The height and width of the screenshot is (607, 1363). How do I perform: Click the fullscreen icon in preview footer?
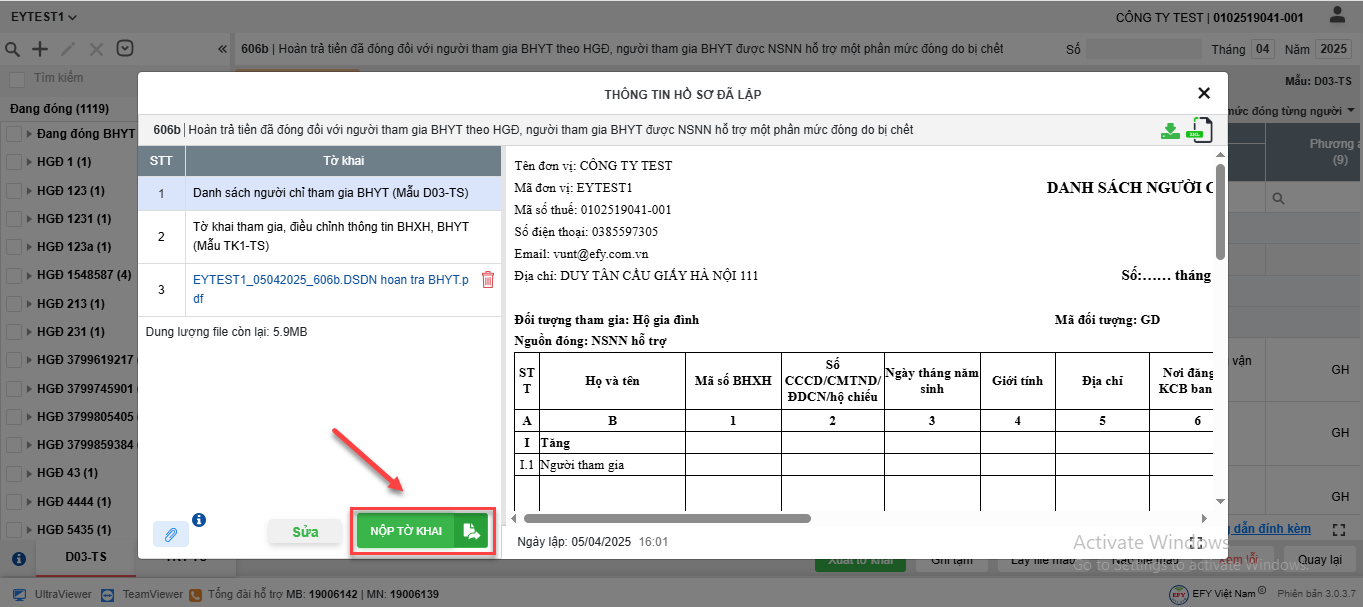[1195, 542]
